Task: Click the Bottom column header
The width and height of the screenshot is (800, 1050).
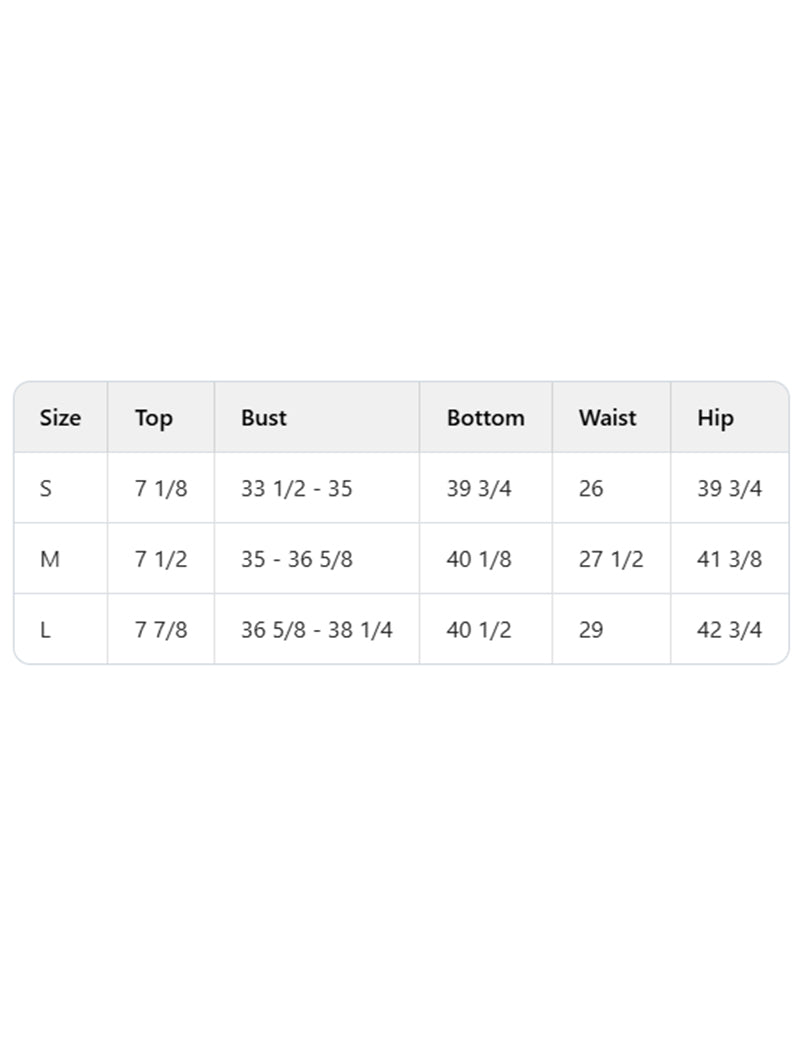Action: point(485,418)
